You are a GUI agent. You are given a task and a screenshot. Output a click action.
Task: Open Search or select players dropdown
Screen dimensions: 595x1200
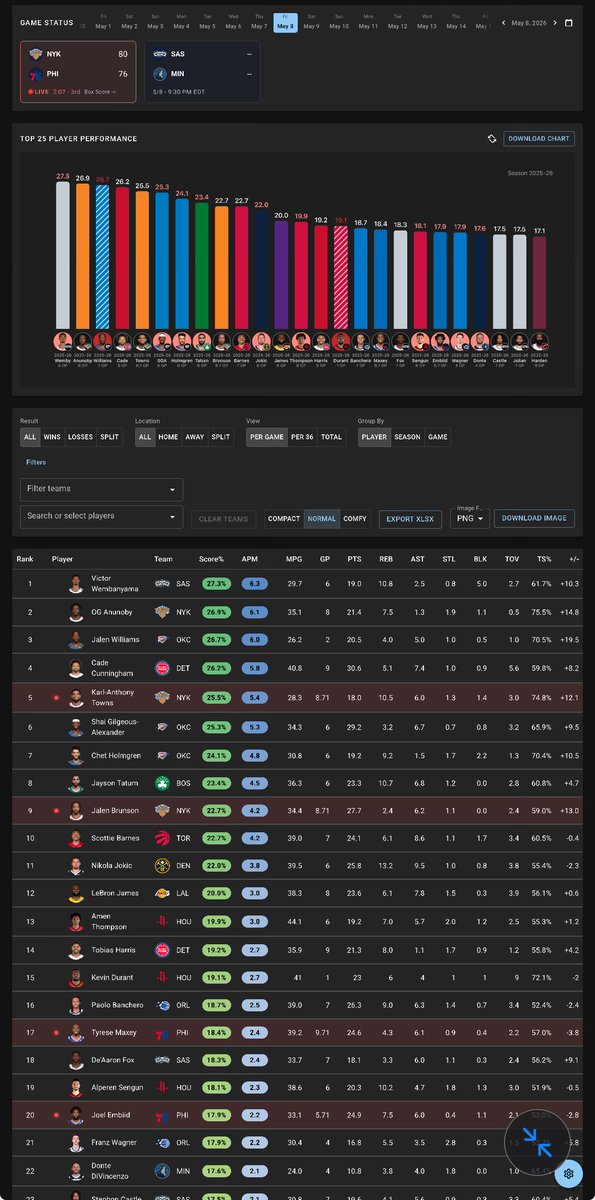pyautogui.click(x=101, y=516)
